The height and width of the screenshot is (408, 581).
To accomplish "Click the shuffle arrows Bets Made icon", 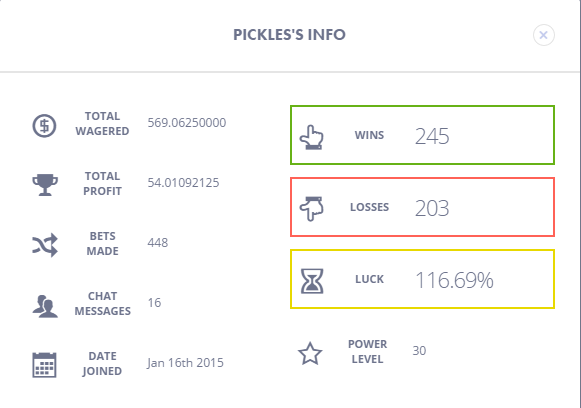I will [x=45, y=245].
